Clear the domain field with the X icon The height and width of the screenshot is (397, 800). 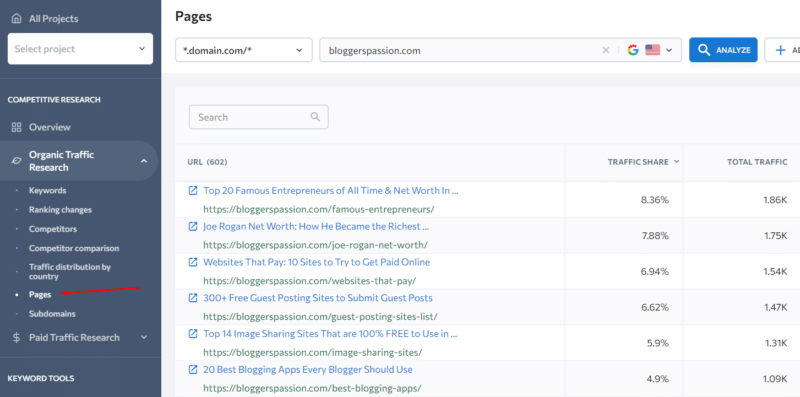click(x=606, y=50)
